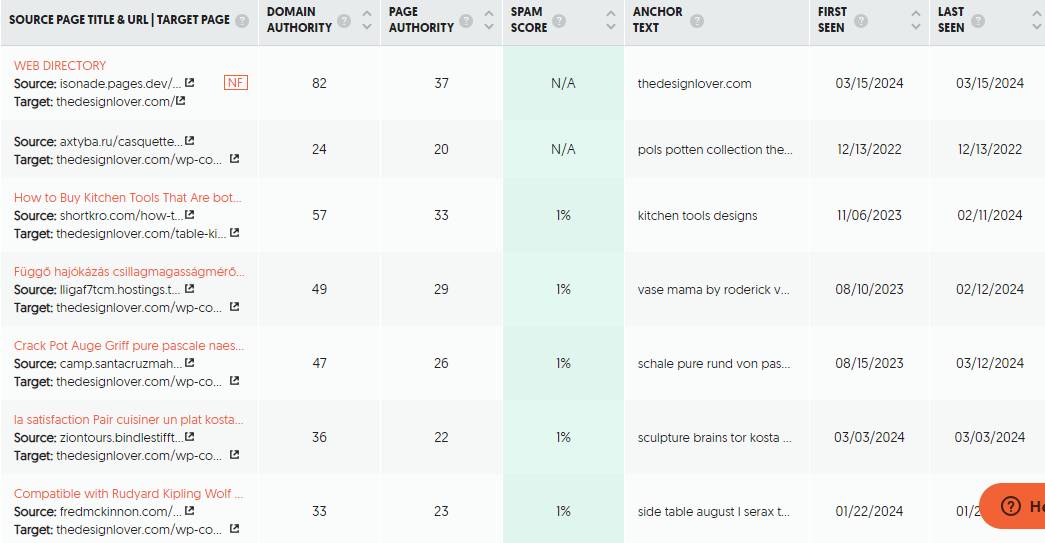Open external link icon for thedesignlover.com/ target
Viewport: 1045px width, 543px height.
click(181, 101)
